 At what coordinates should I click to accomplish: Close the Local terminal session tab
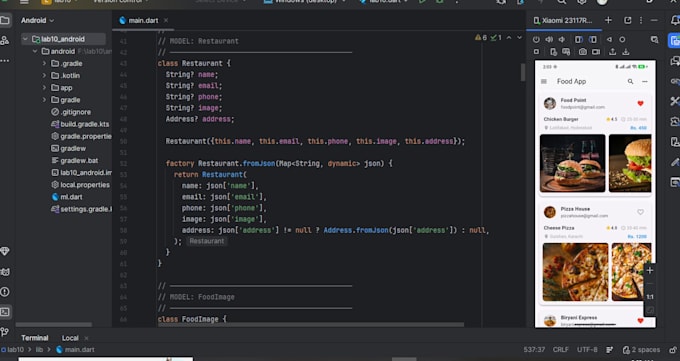pos(86,338)
